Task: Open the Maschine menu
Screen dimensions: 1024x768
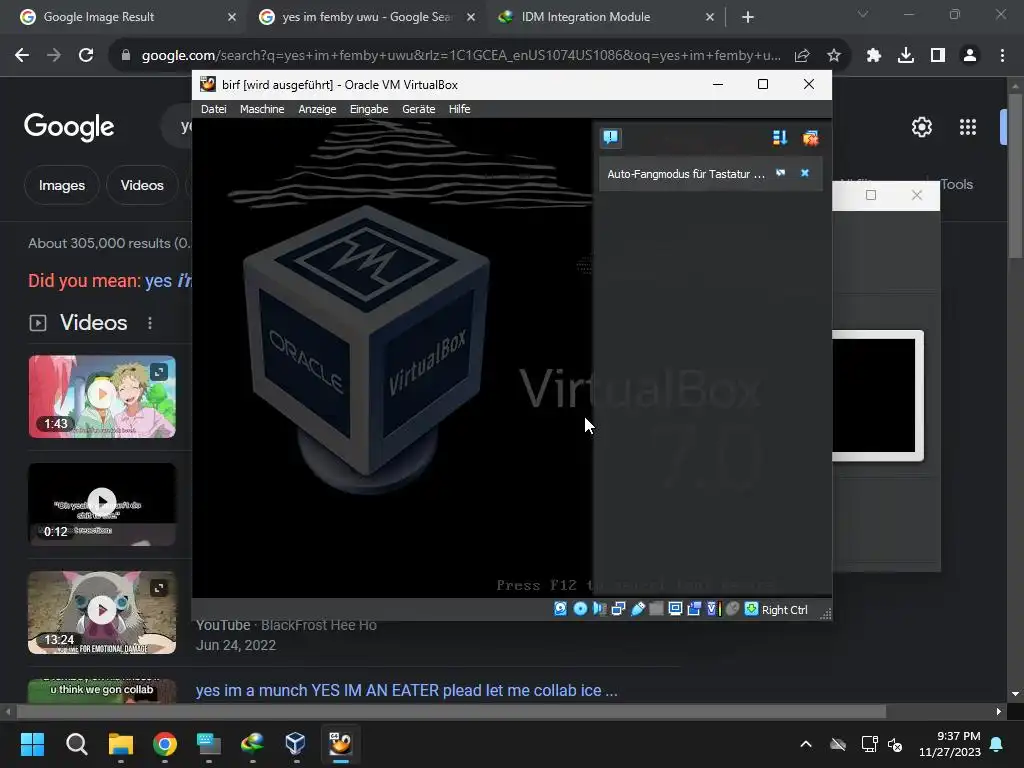Action: coord(262,109)
